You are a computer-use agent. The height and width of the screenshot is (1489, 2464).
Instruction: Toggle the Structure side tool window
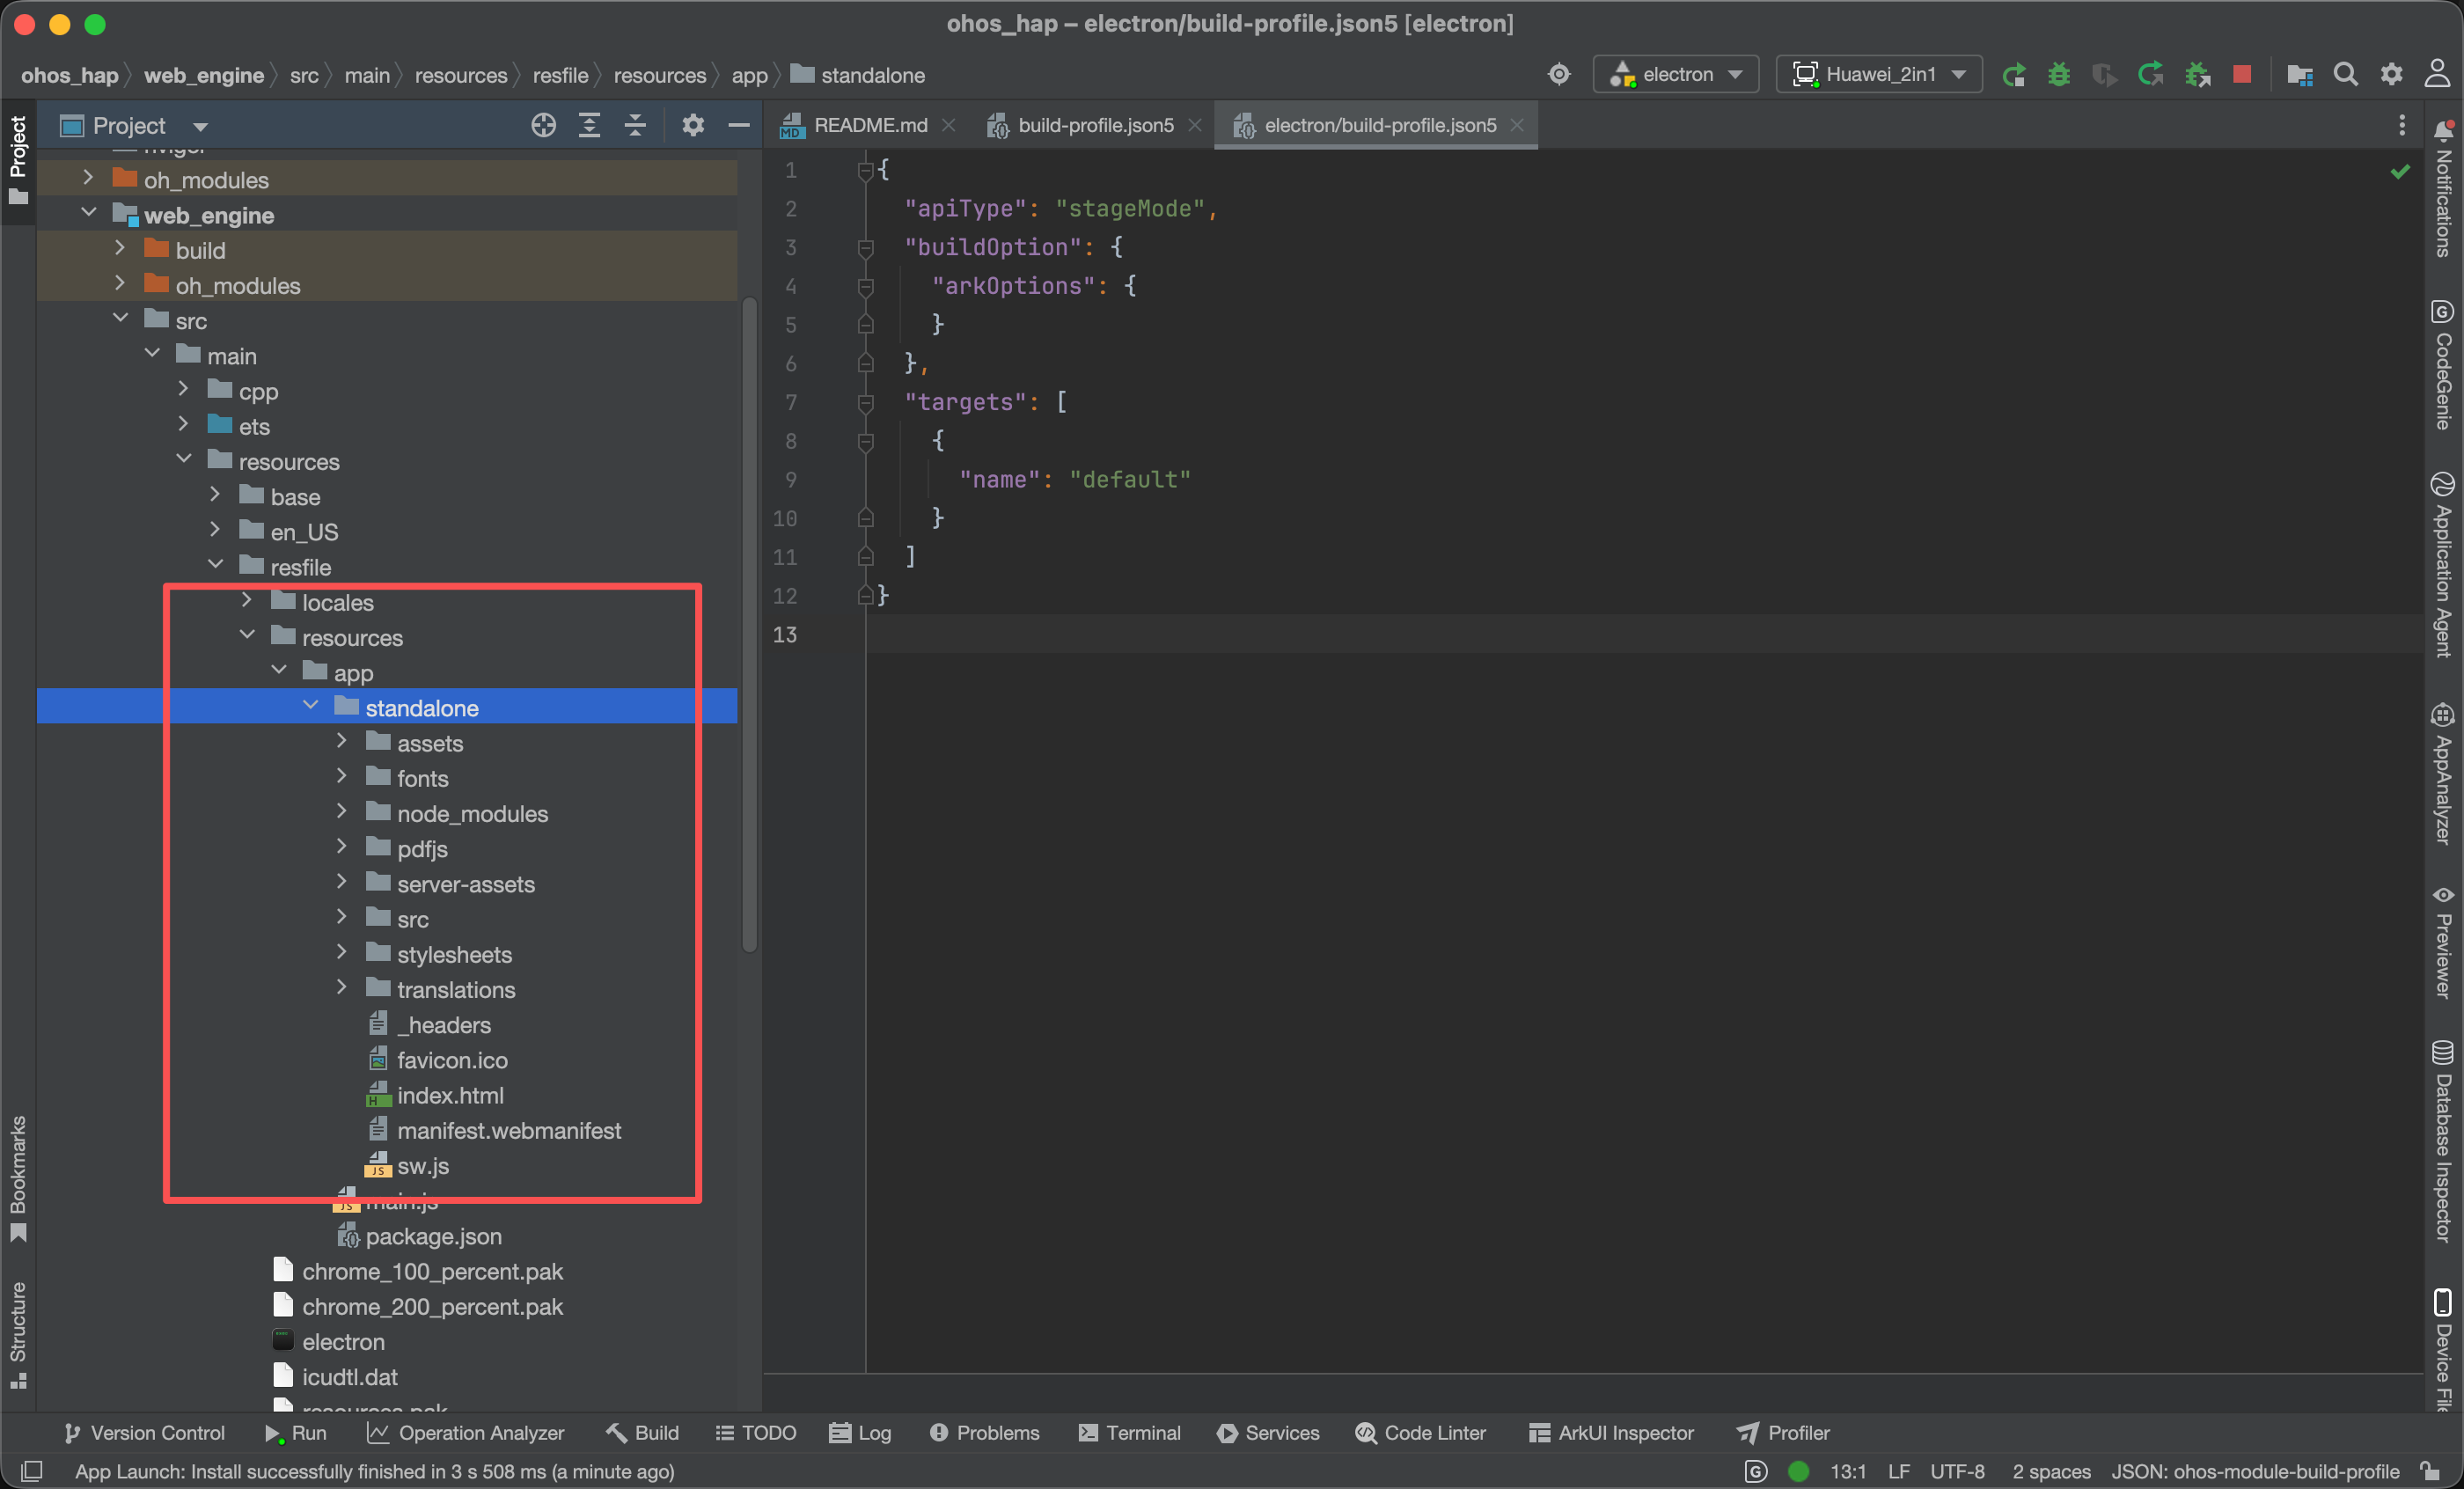(x=18, y=1335)
